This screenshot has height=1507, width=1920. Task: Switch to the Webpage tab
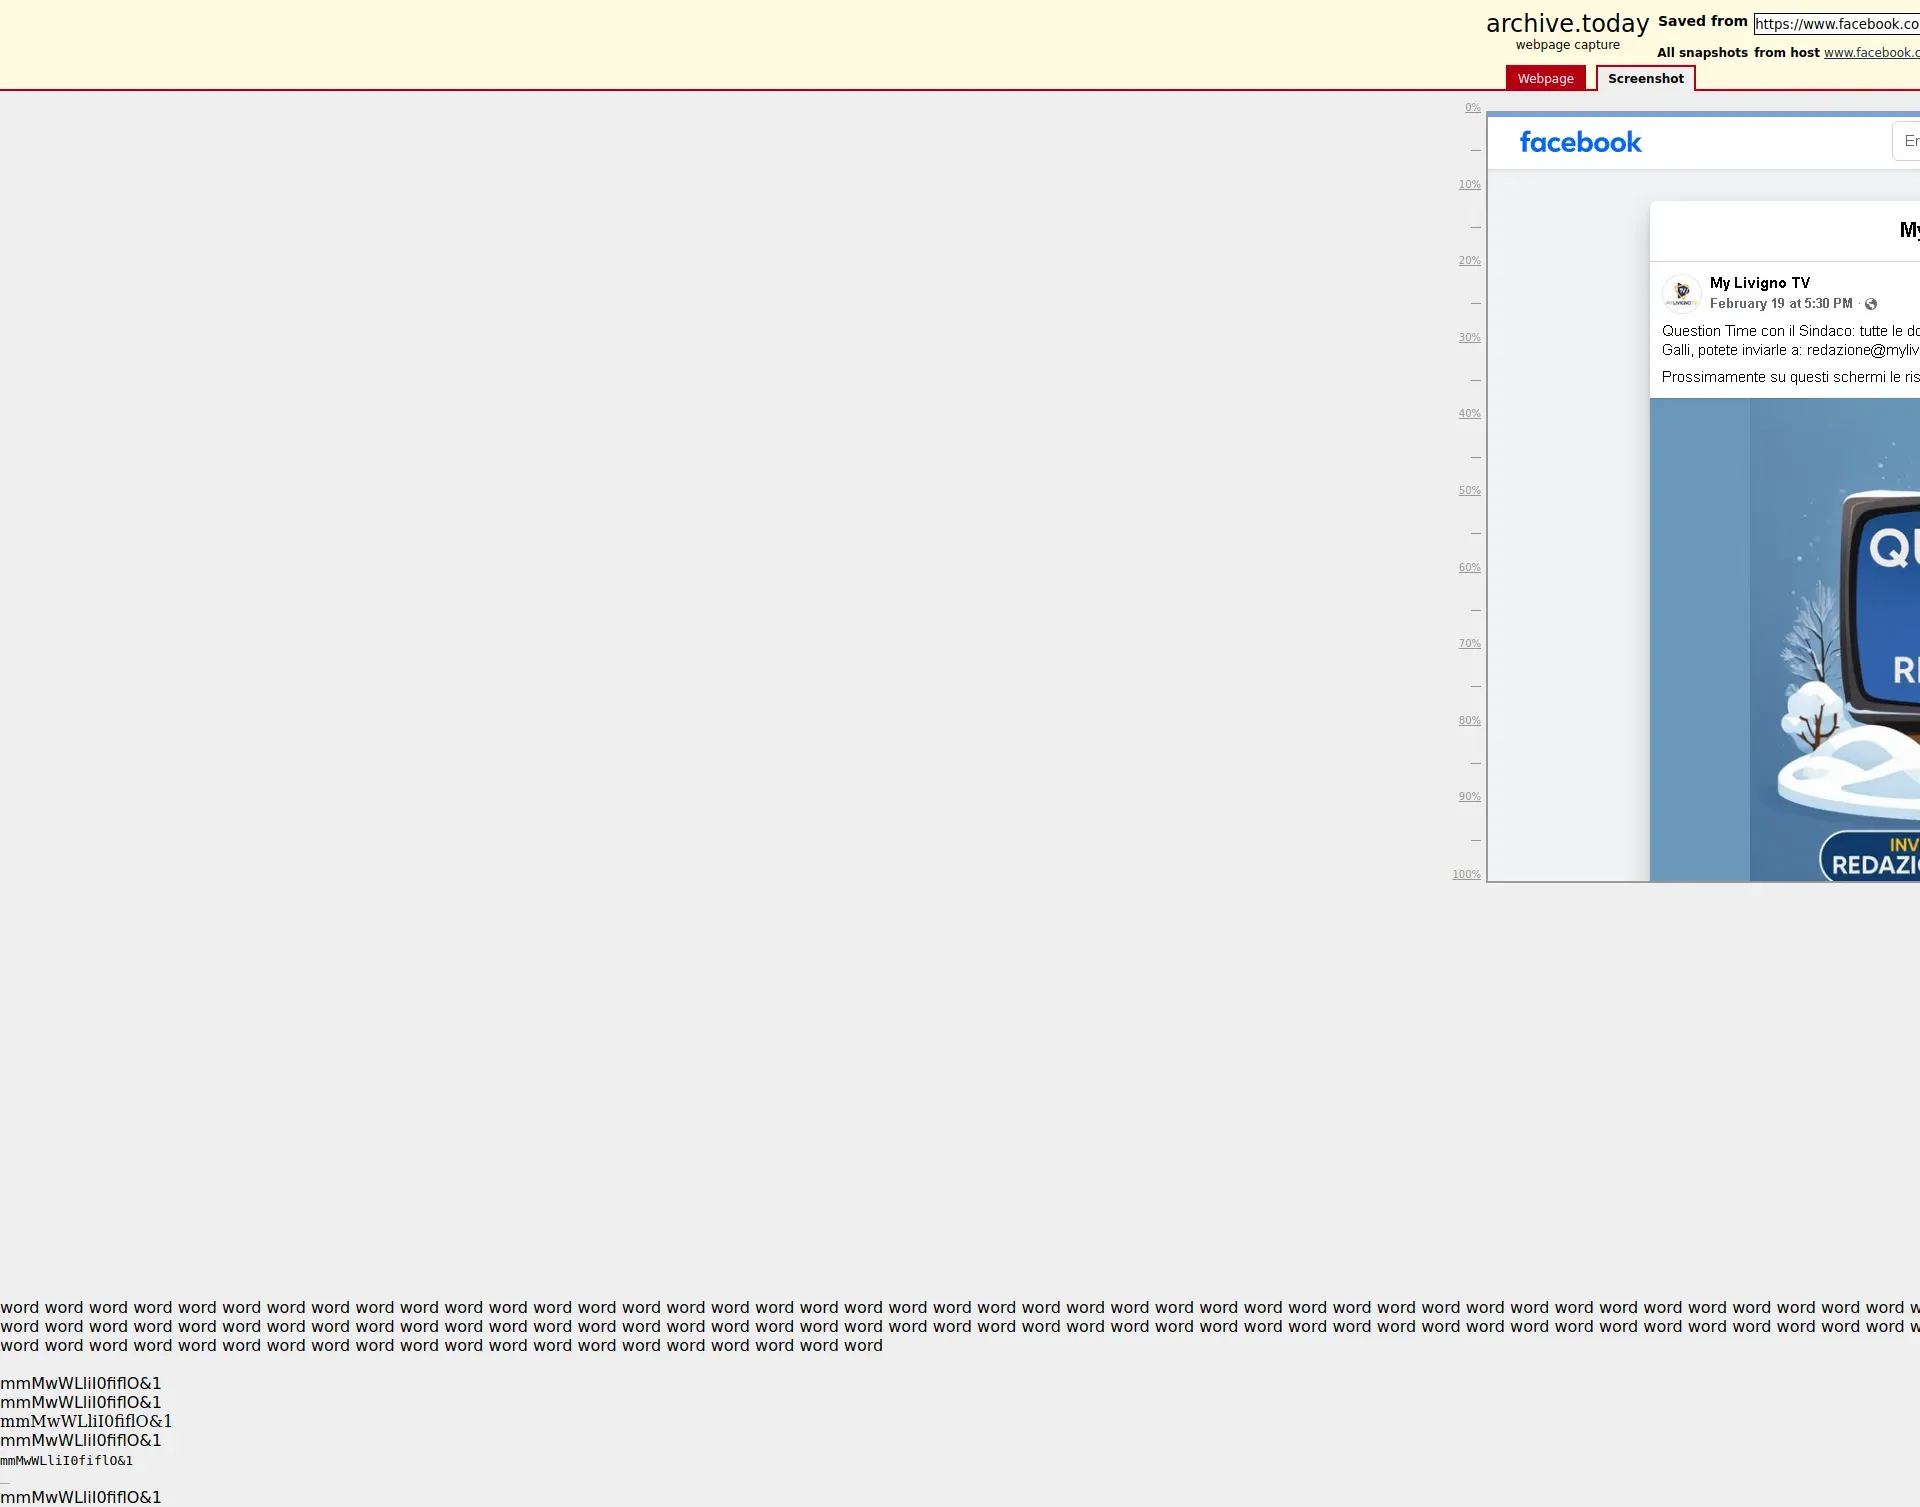pyautogui.click(x=1545, y=79)
